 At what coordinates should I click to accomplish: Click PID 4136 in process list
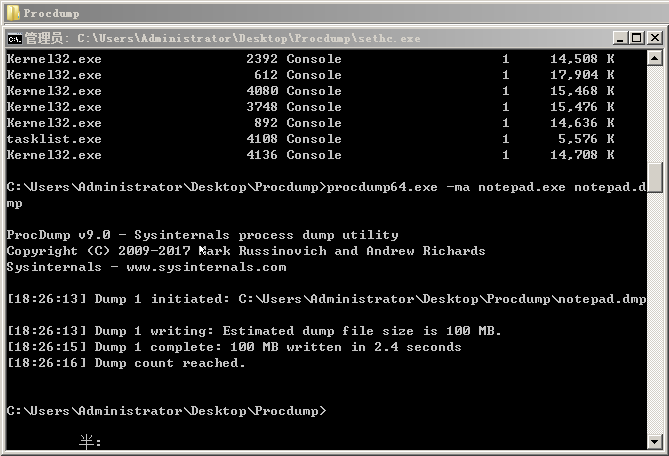262,154
